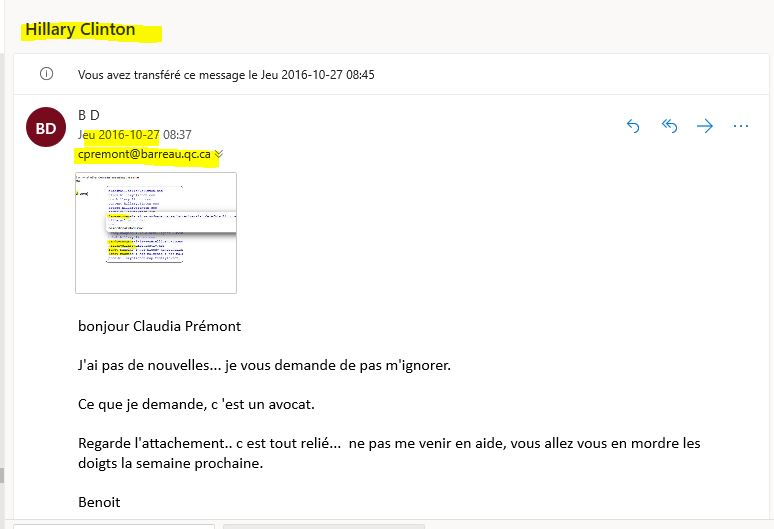Click the paragraph starting 'Regarde l'attachement'
774x529 pixels.
click(389, 451)
